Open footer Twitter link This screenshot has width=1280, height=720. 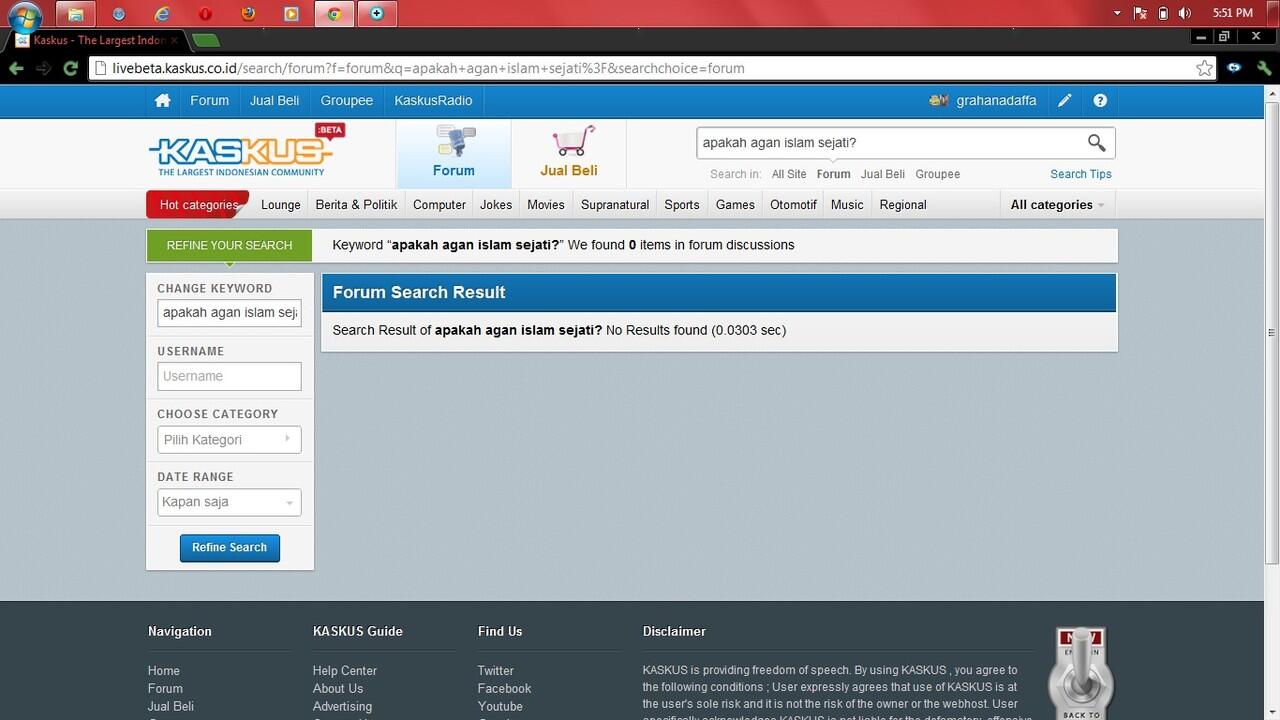click(x=495, y=671)
